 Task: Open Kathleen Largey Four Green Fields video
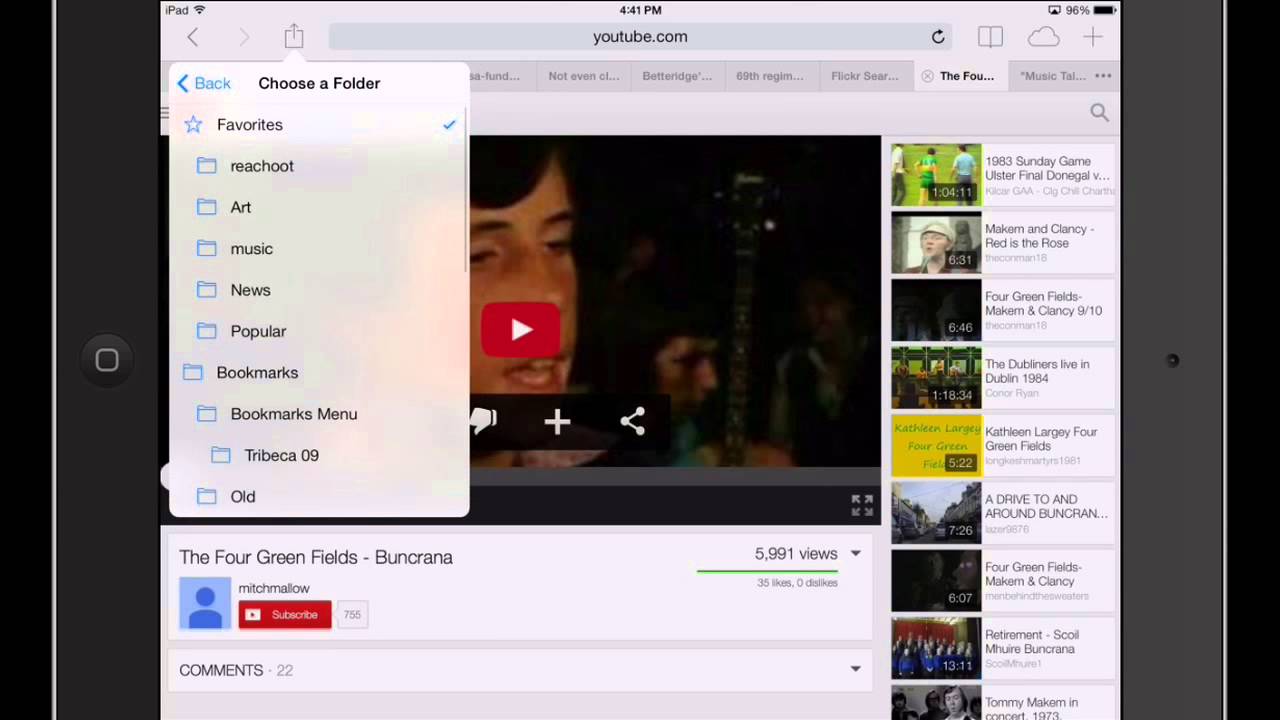(x=1003, y=445)
